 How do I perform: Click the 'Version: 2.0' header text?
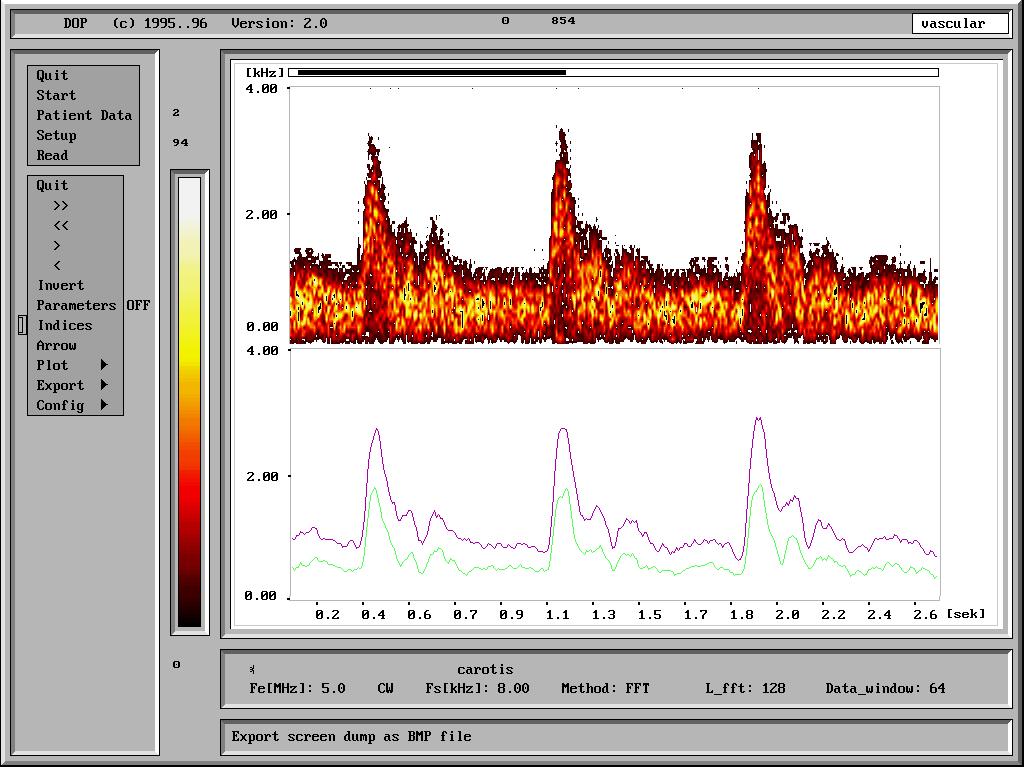(280, 24)
